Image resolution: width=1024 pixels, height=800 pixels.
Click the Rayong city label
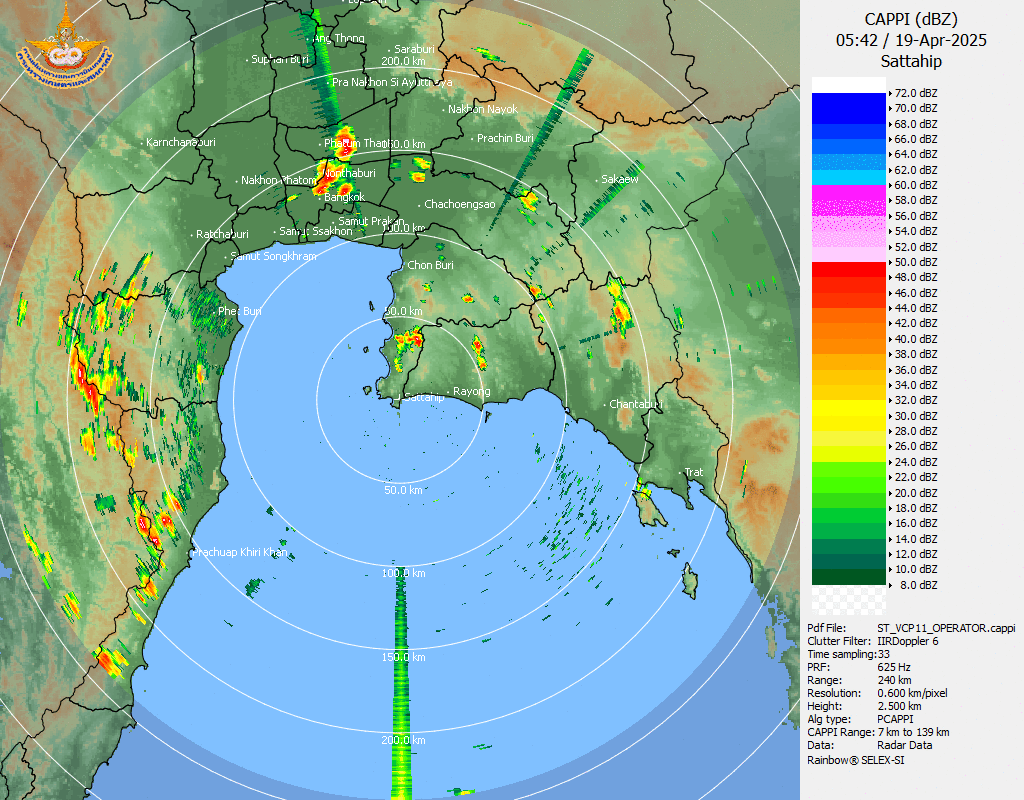pyautogui.click(x=472, y=391)
